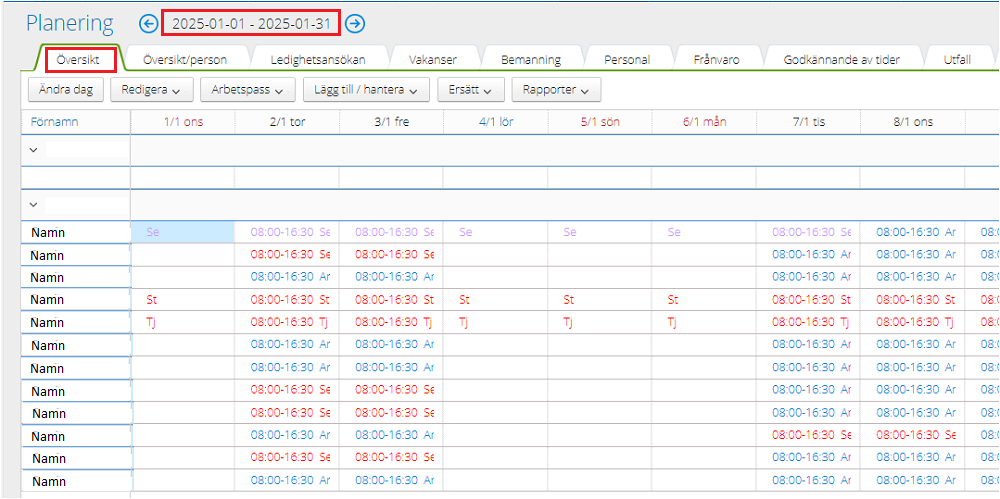Open Godkännande av tider tab
The height and width of the screenshot is (499, 1000).
[841, 59]
